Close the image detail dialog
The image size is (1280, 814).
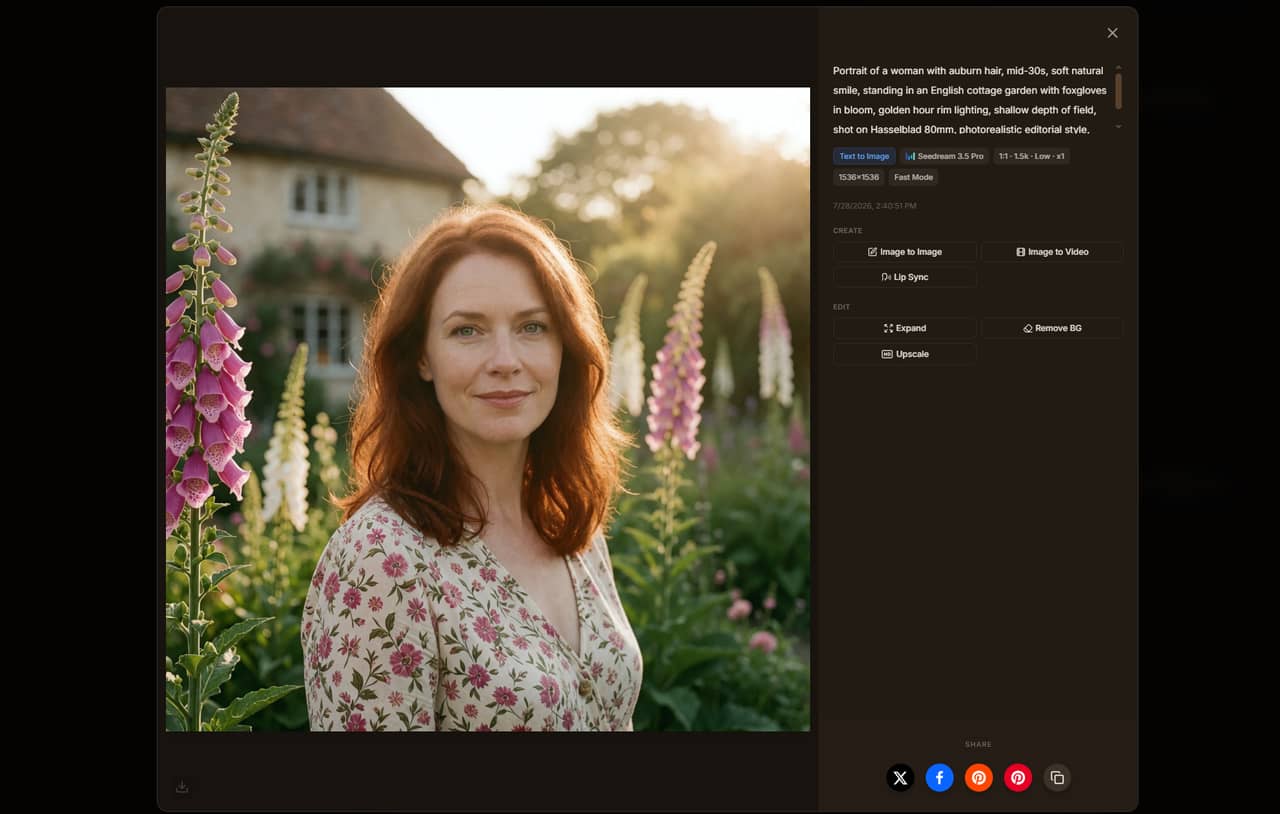(1112, 33)
